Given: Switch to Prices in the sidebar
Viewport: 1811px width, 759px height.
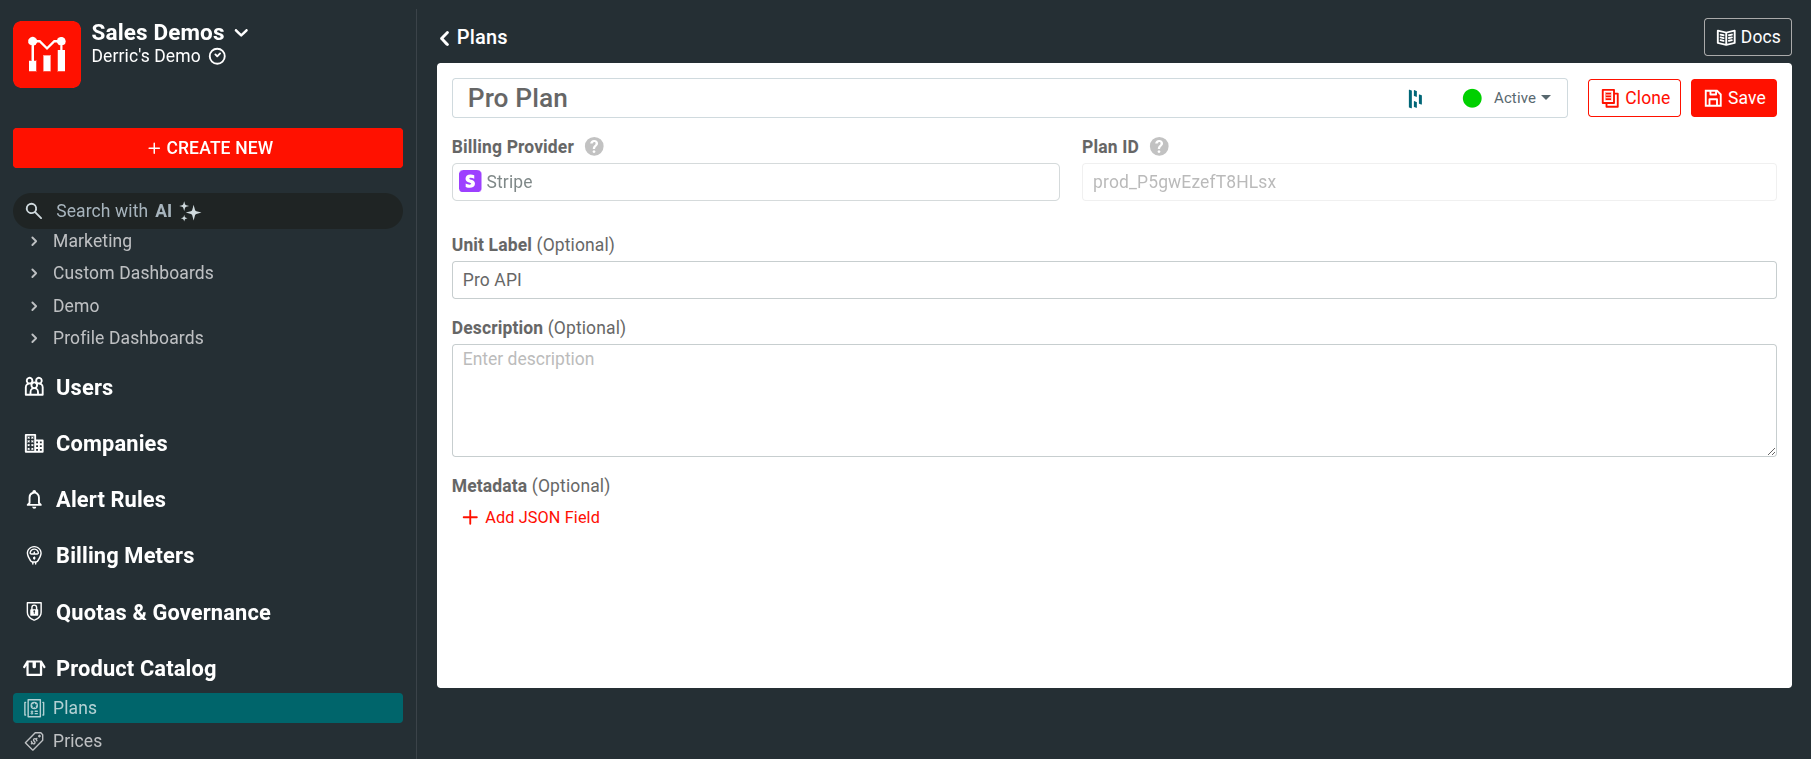Looking at the screenshot, I should click(77, 741).
